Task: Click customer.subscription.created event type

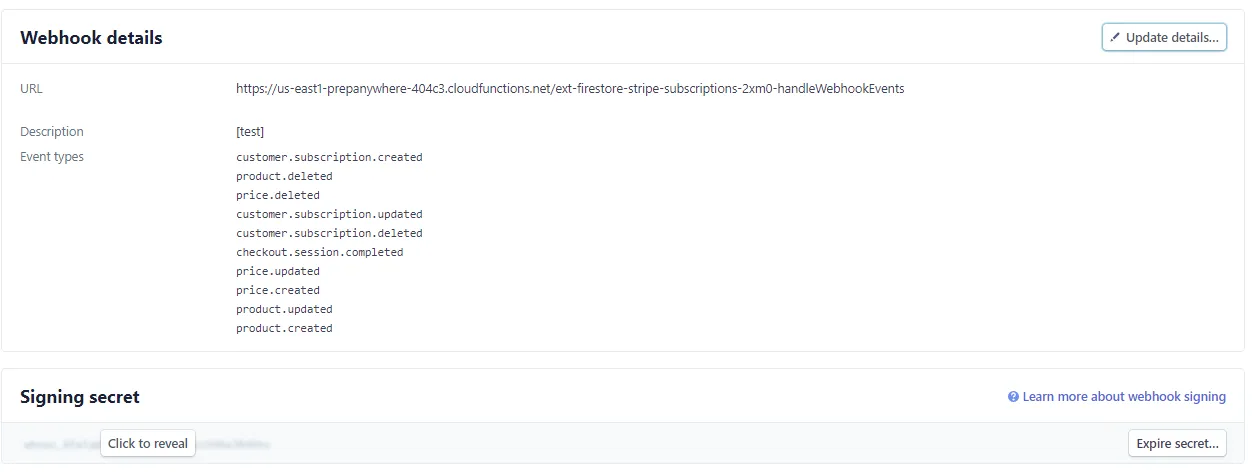Action: pos(329,157)
